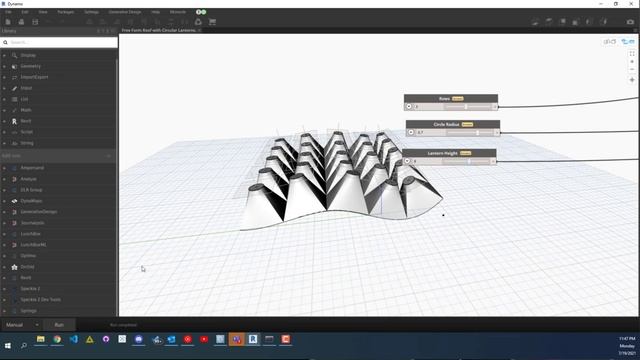Viewport: 640px width, 360px height.
Task: Expand the GenerativeDesign package
Action: [x=4, y=212]
